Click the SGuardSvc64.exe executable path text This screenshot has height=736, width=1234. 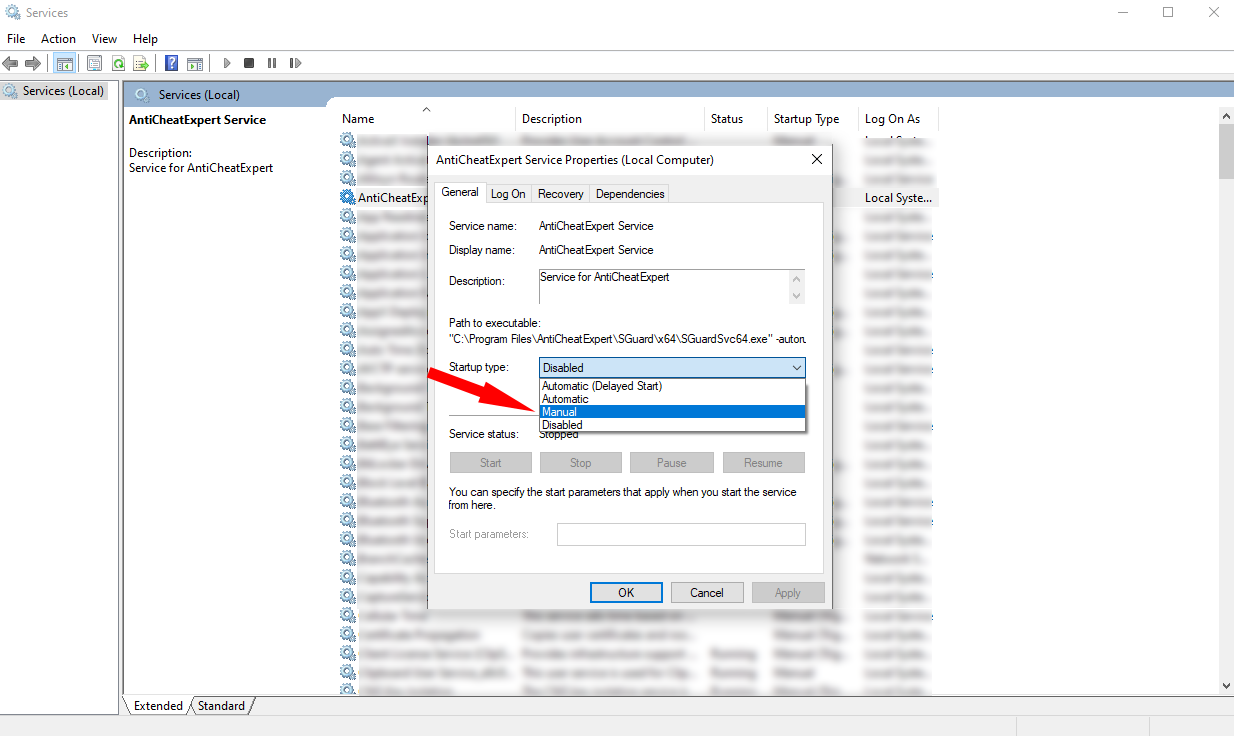pos(627,339)
